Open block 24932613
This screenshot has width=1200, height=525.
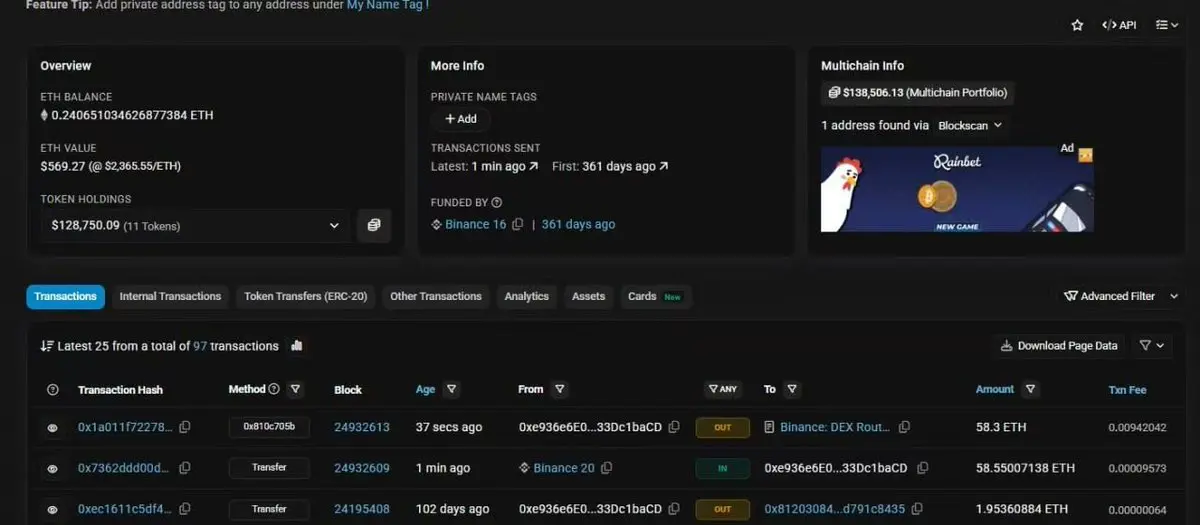click(x=362, y=427)
